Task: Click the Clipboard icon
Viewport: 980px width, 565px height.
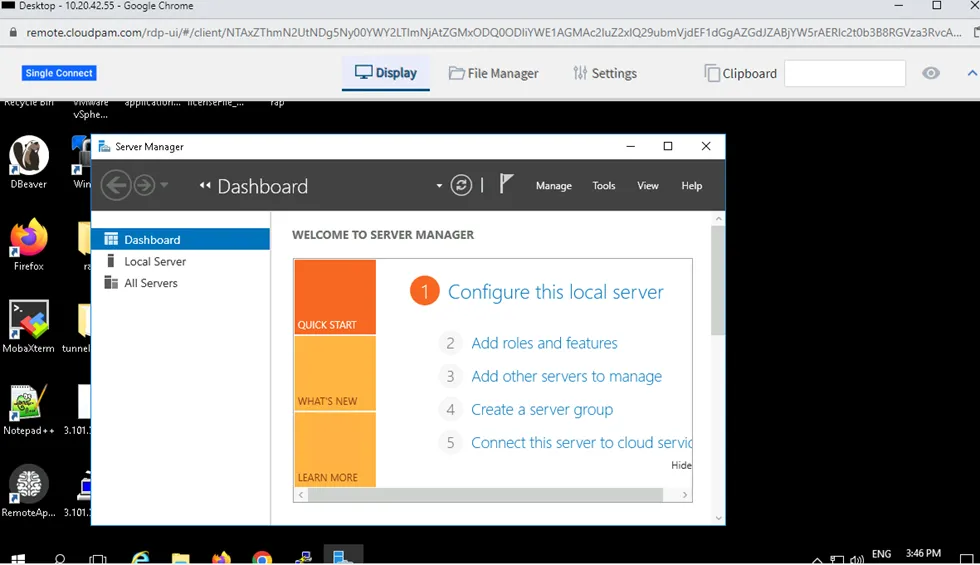Action: pyautogui.click(x=712, y=73)
